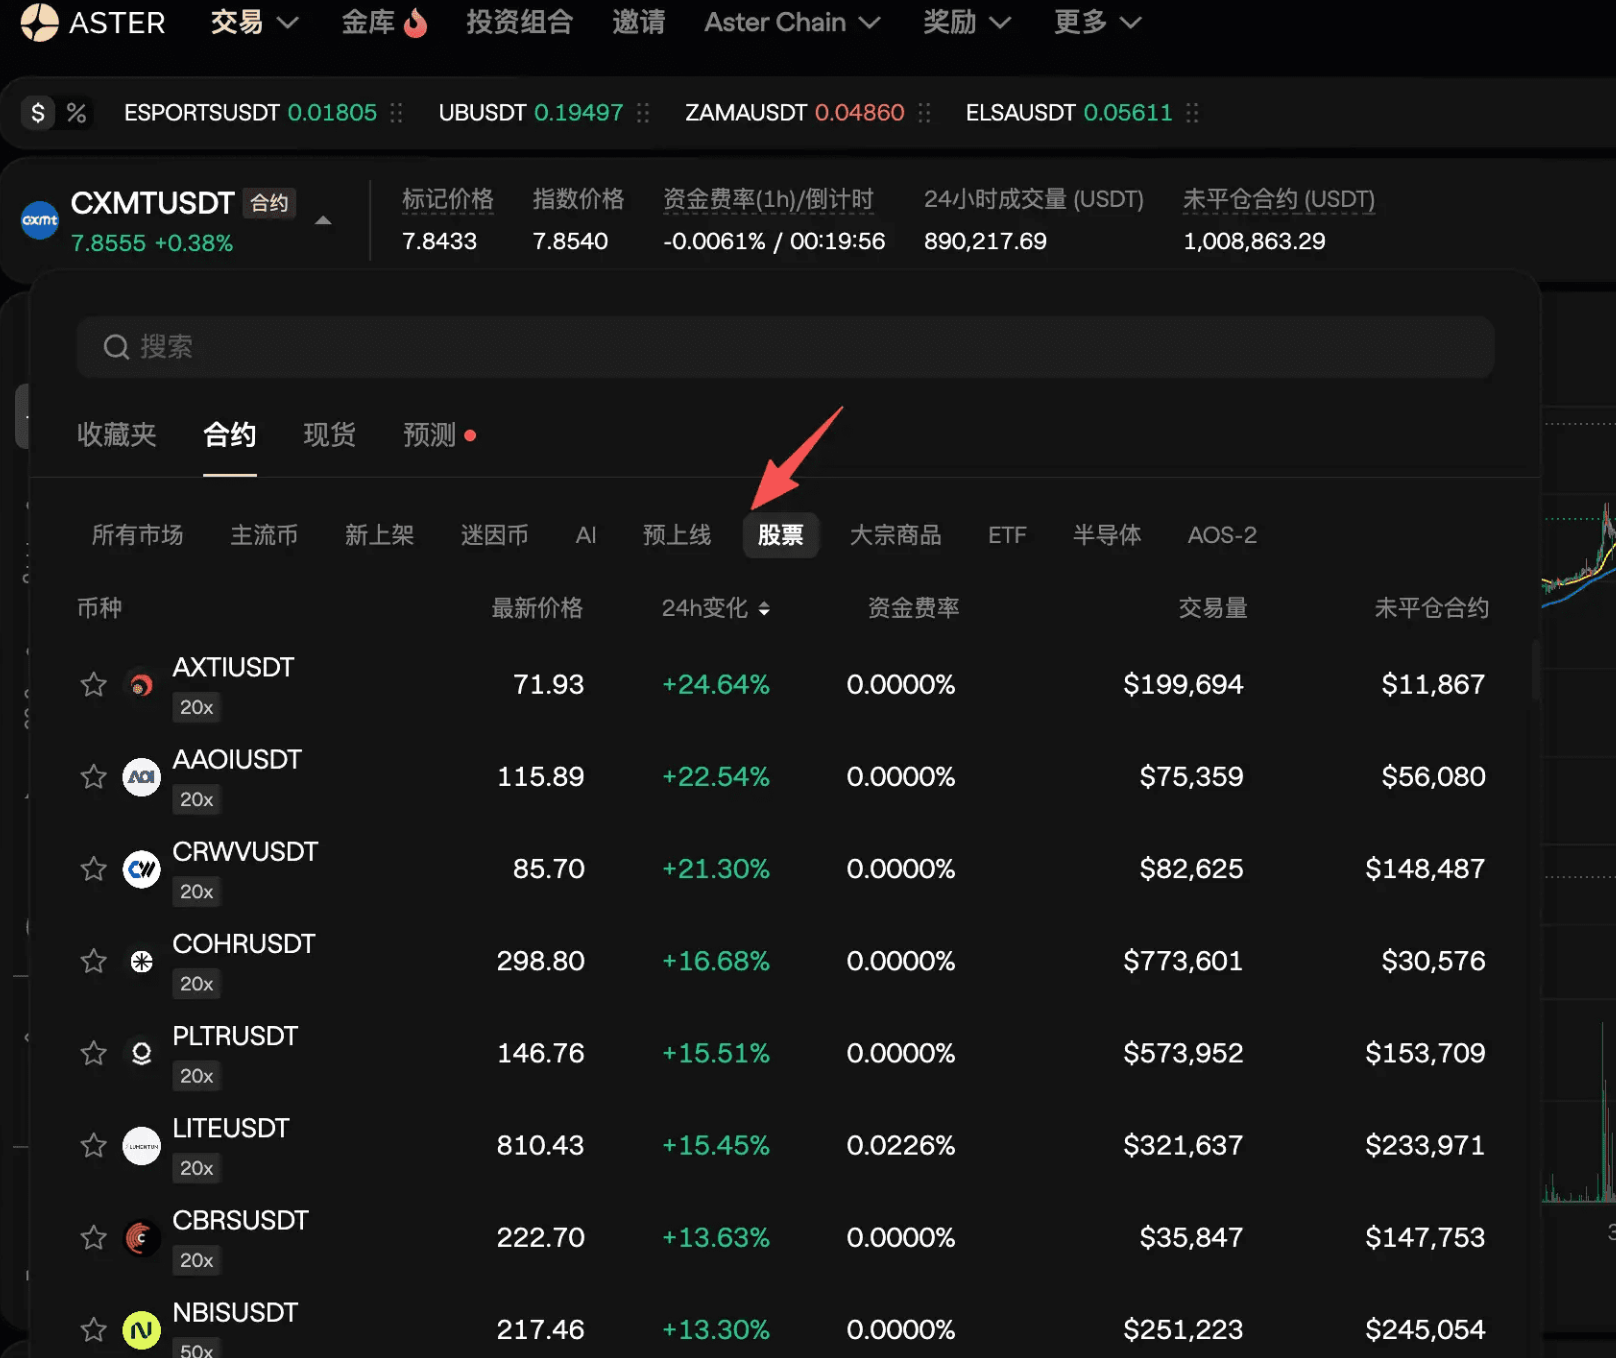1616x1358 pixels.
Task: Favorite CRWVUSDT with its star
Action: tap(94, 869)
